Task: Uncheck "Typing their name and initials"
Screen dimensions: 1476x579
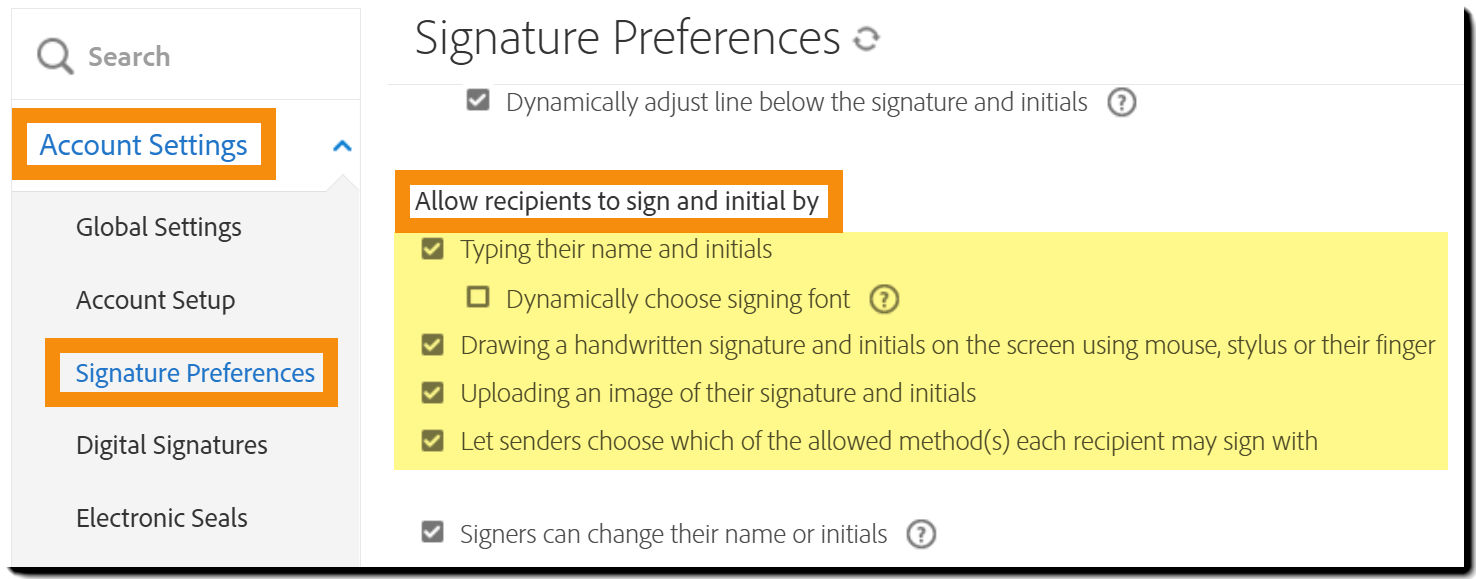Action: click(431, 248)
